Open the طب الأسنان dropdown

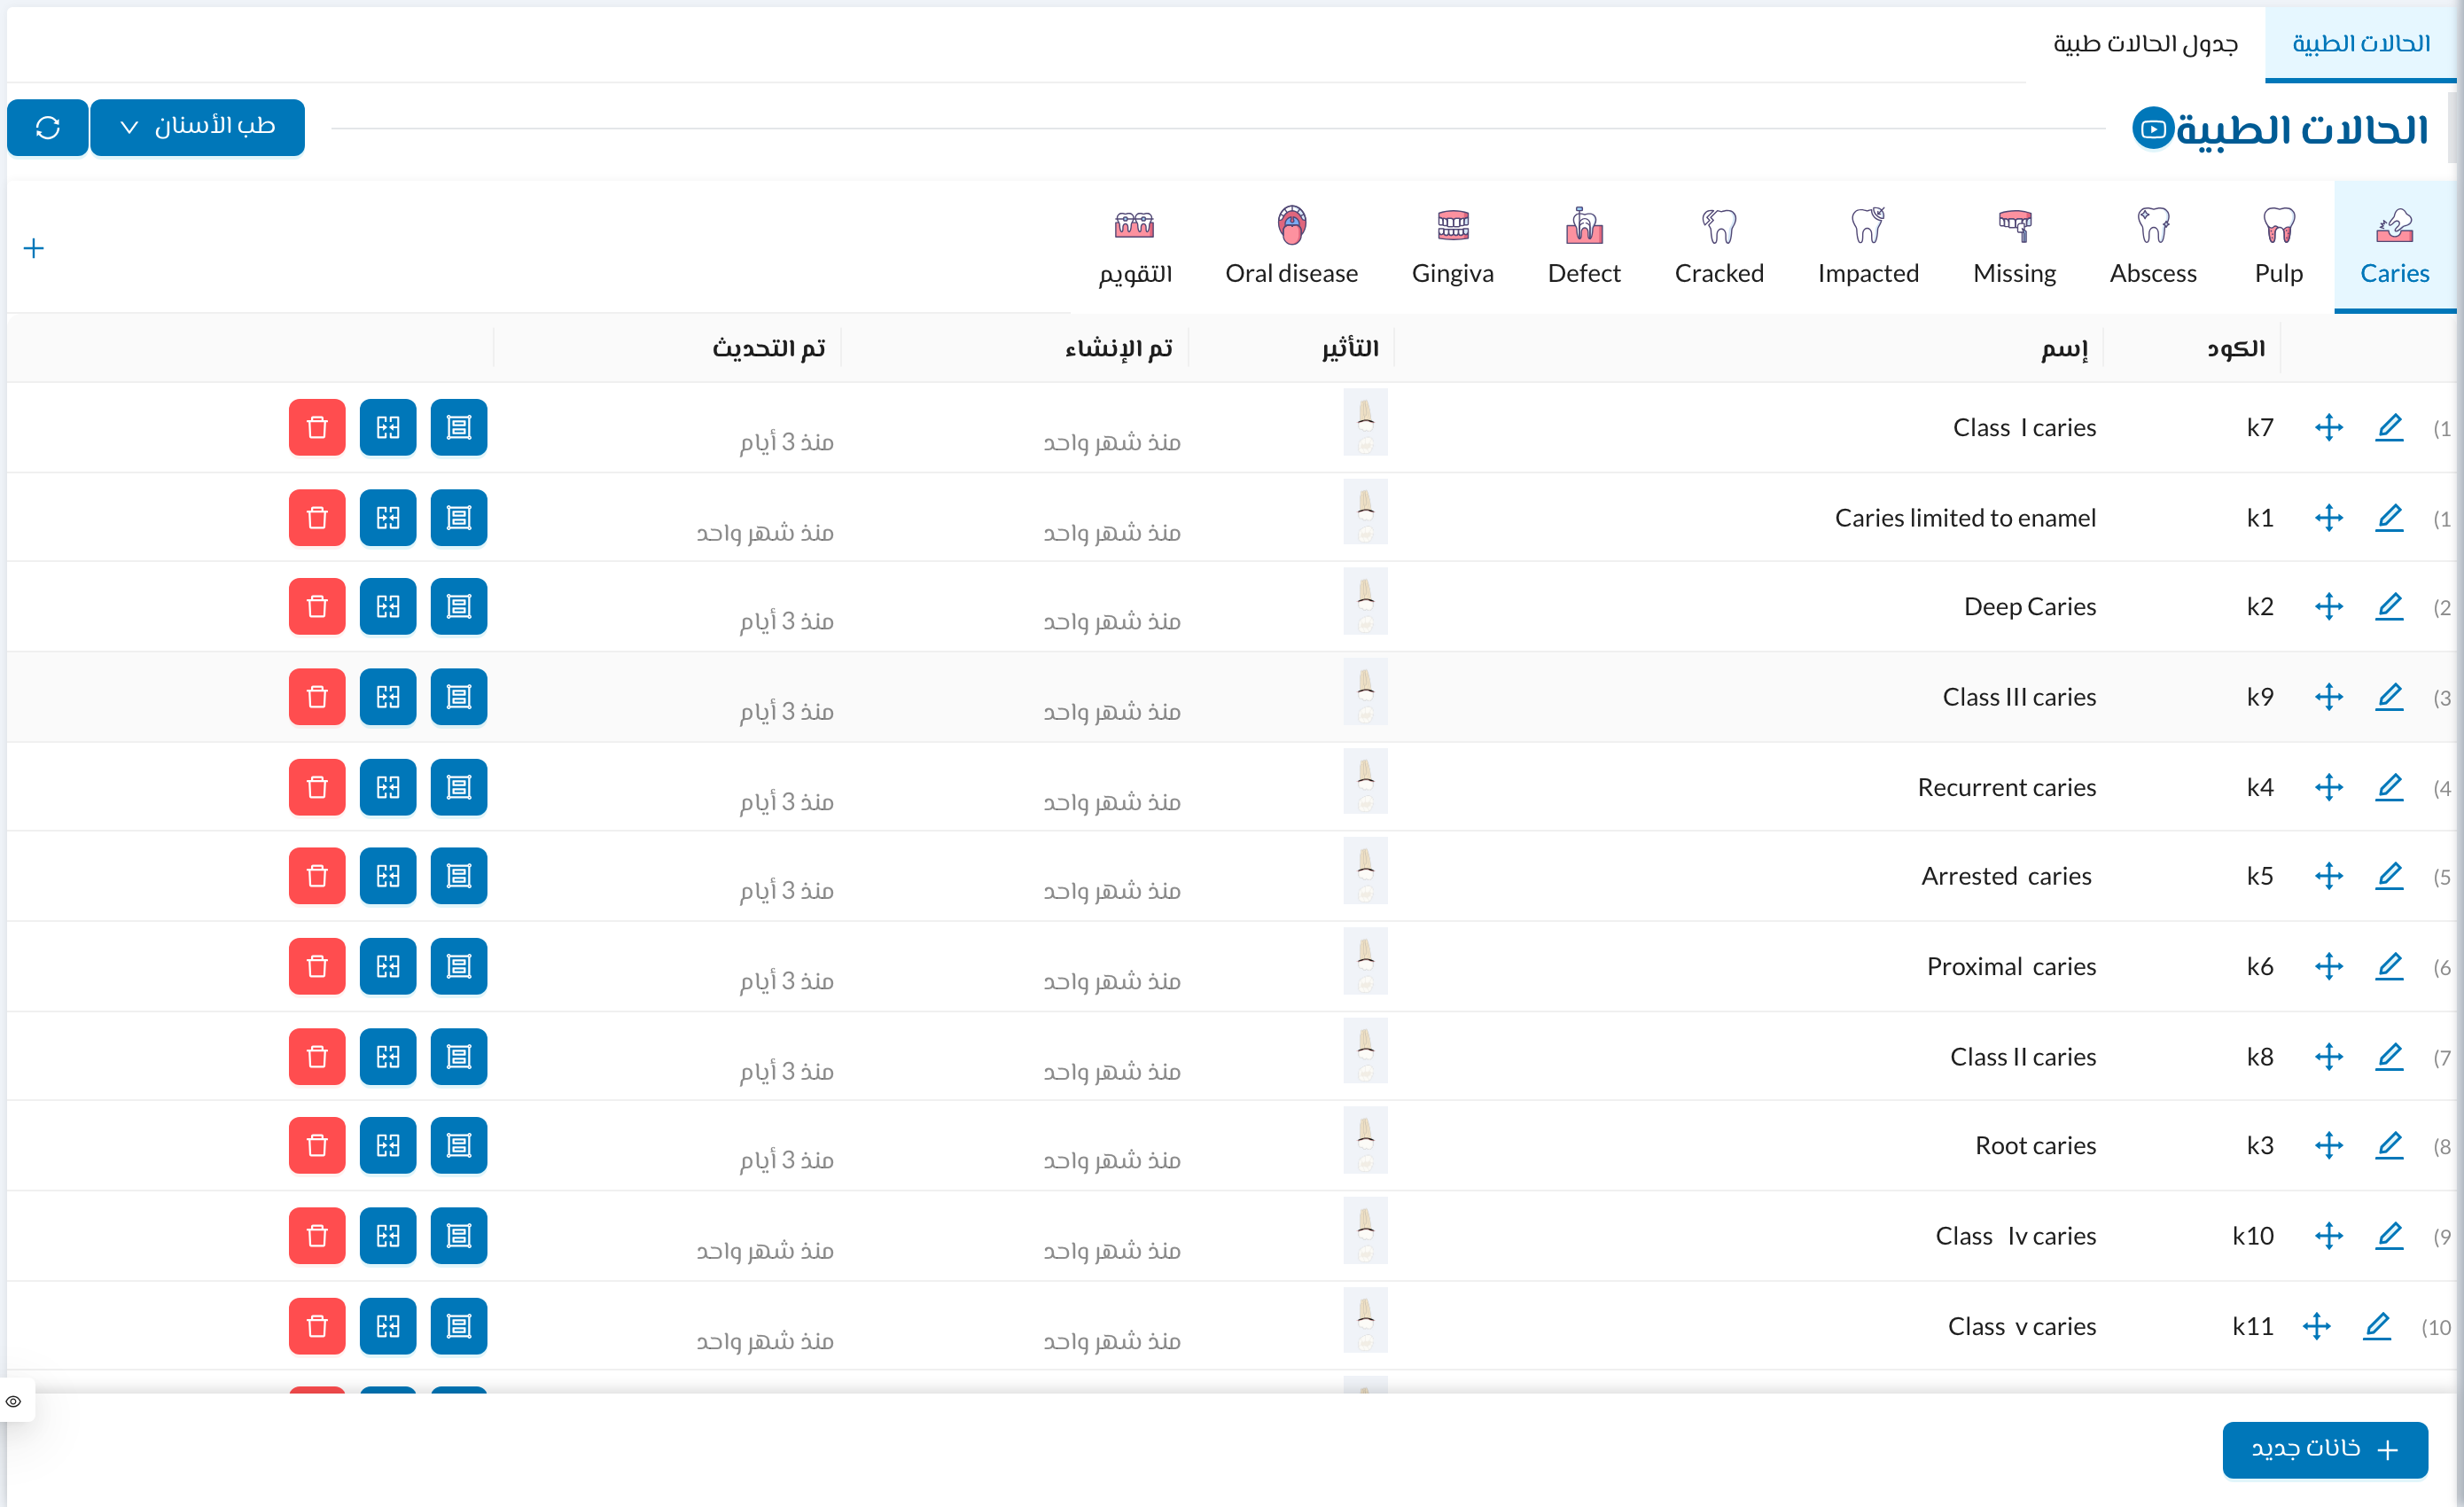198,127
